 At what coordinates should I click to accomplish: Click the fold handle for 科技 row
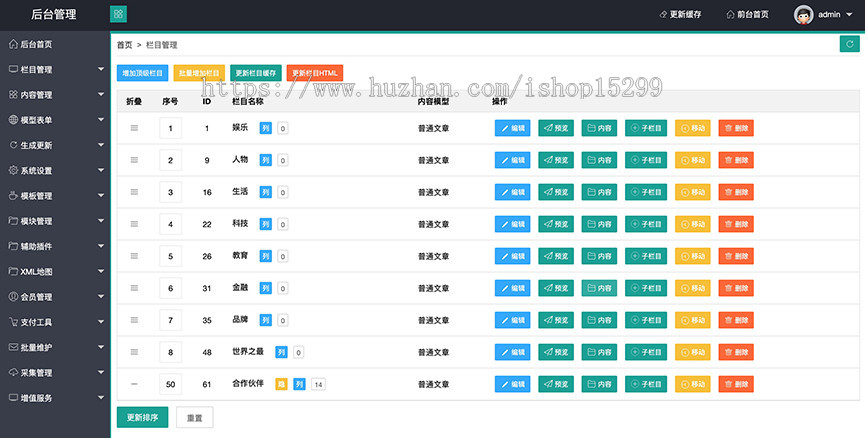click(x=134, y=224)
